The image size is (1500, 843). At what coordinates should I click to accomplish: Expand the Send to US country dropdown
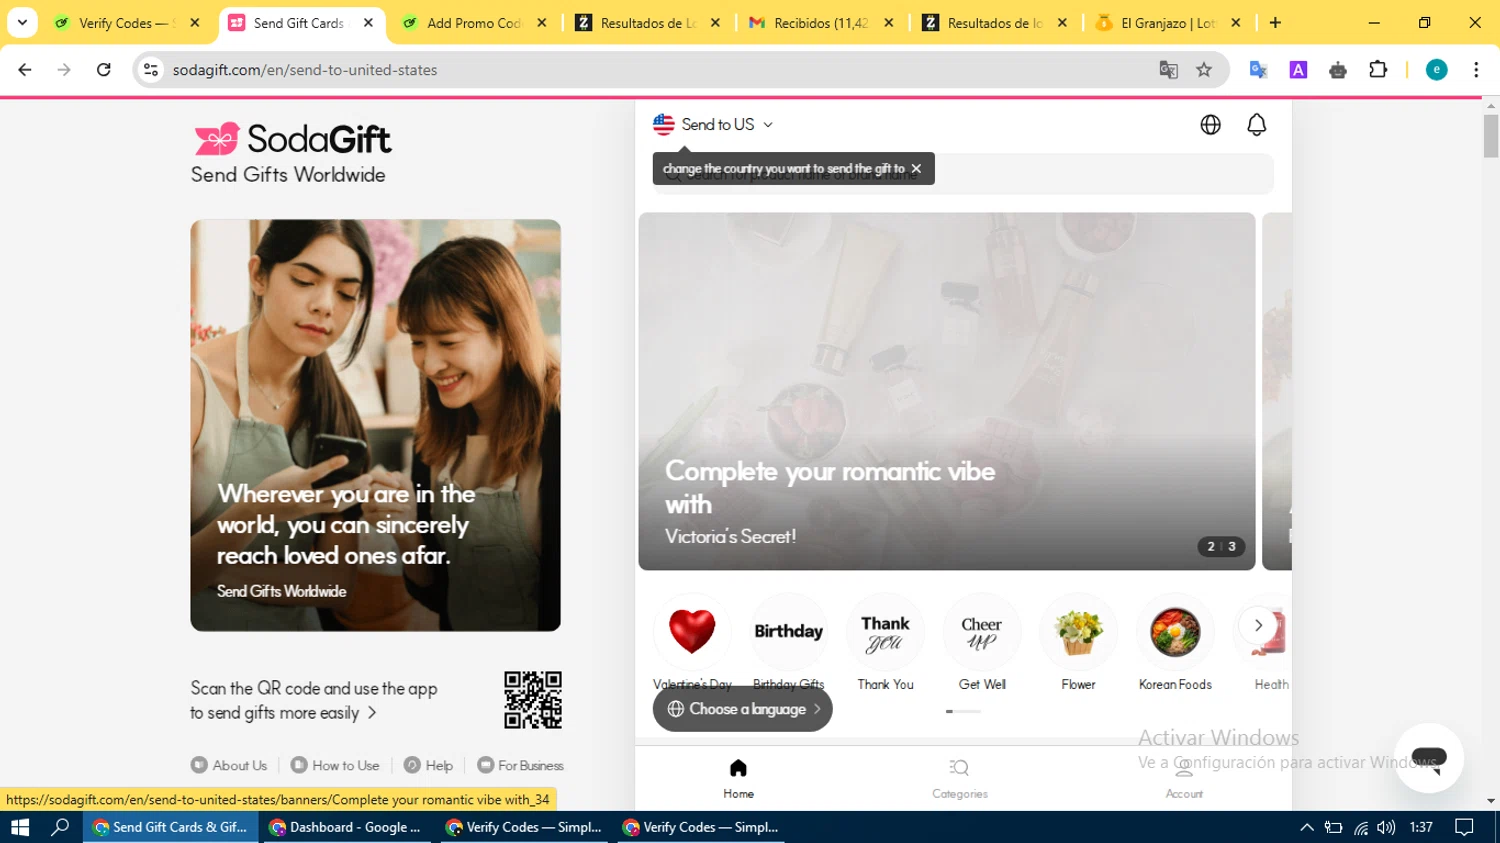pos(713,125)
